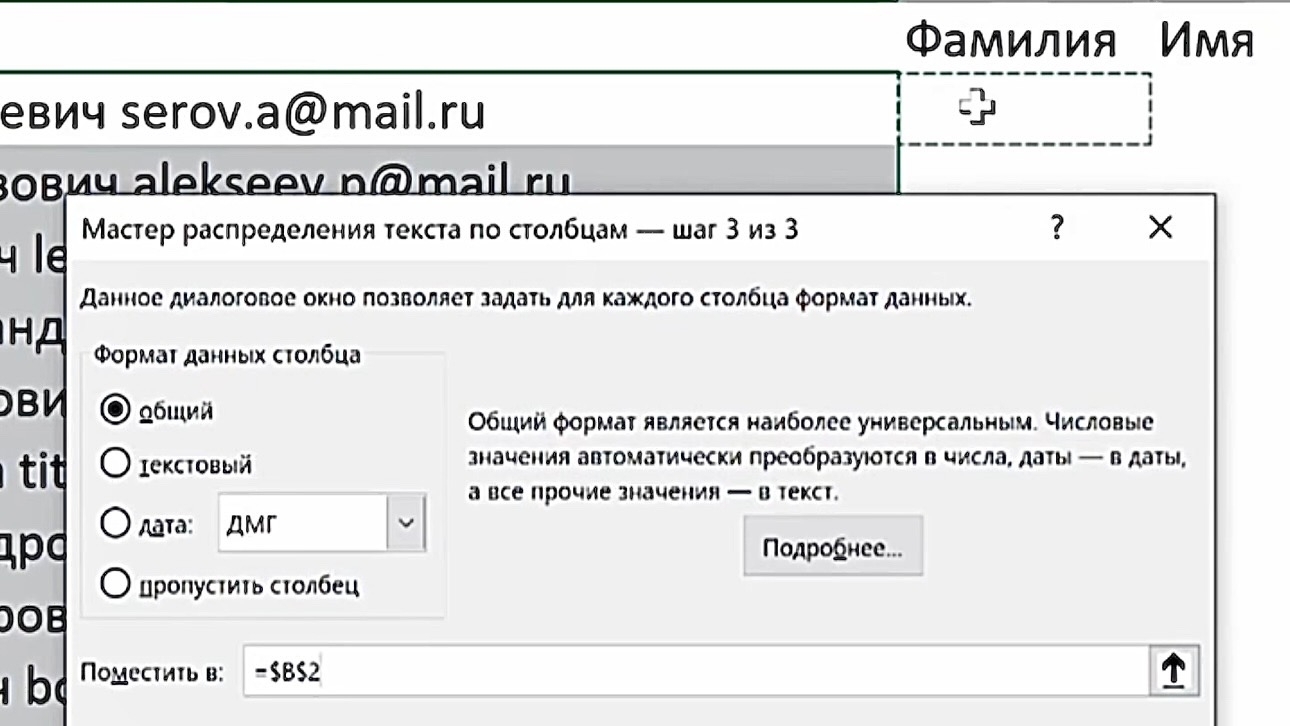Select the 'общий' column format radio button
Viewport: 1290px width, 726px height.
[116, 409]
